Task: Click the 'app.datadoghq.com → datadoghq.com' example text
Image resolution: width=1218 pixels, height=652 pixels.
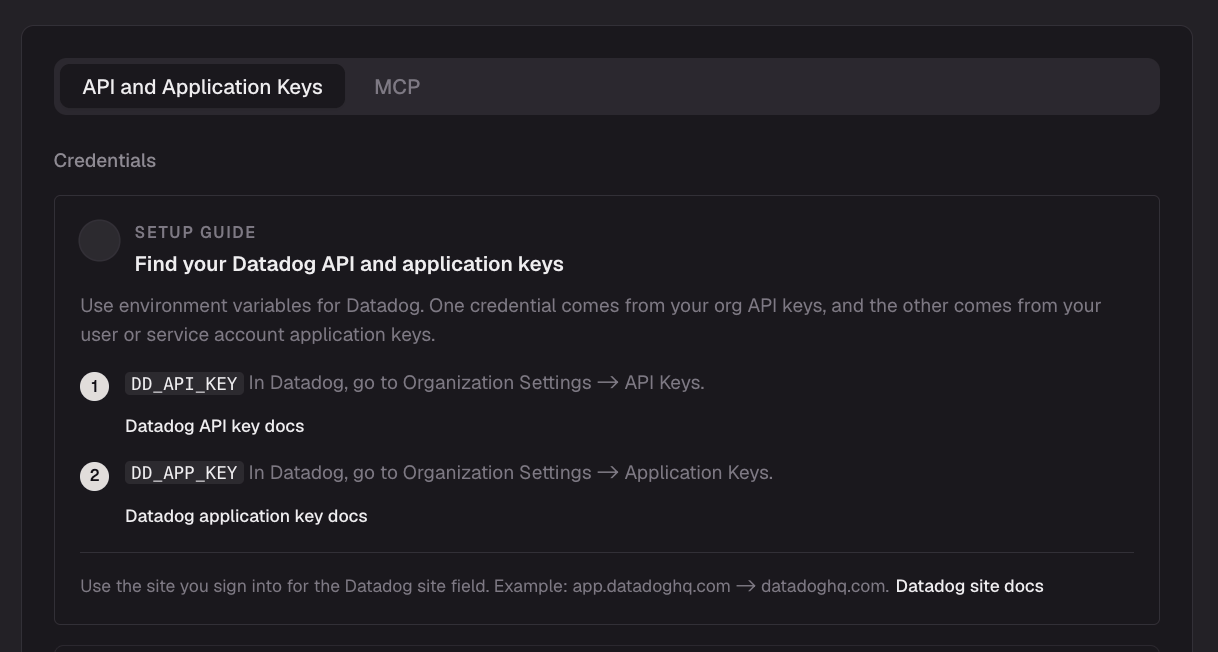Action: pyautogui.click(x=730, y=586)
